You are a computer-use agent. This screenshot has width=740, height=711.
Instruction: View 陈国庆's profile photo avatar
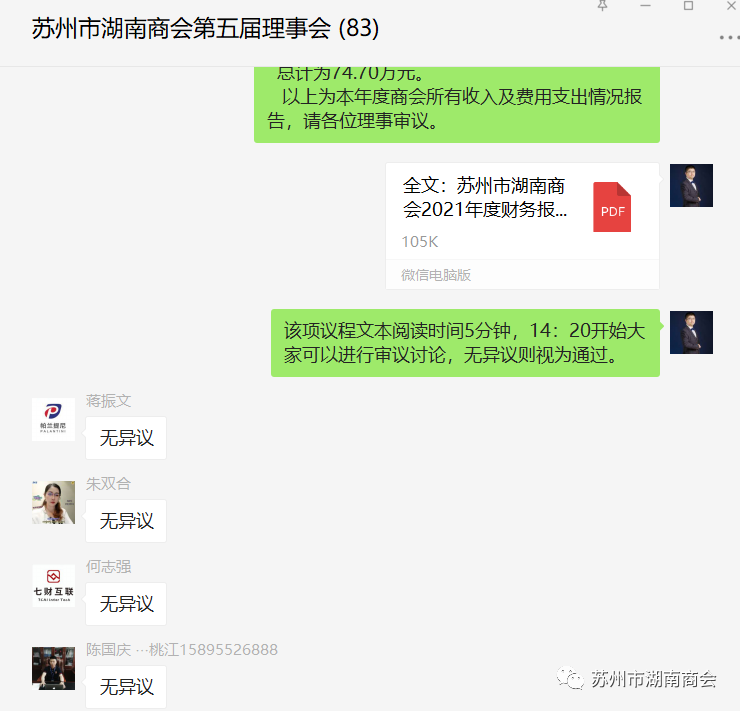coord(53,669)
